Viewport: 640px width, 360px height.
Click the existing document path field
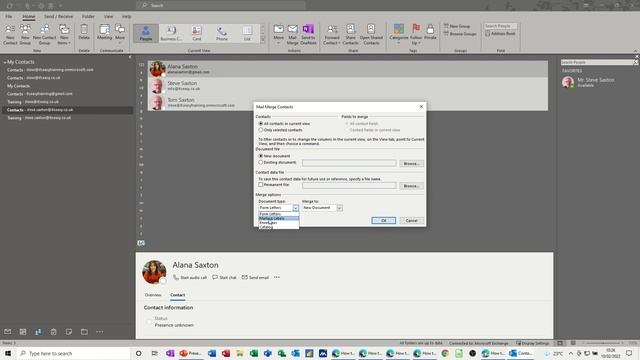coord(349,163)
